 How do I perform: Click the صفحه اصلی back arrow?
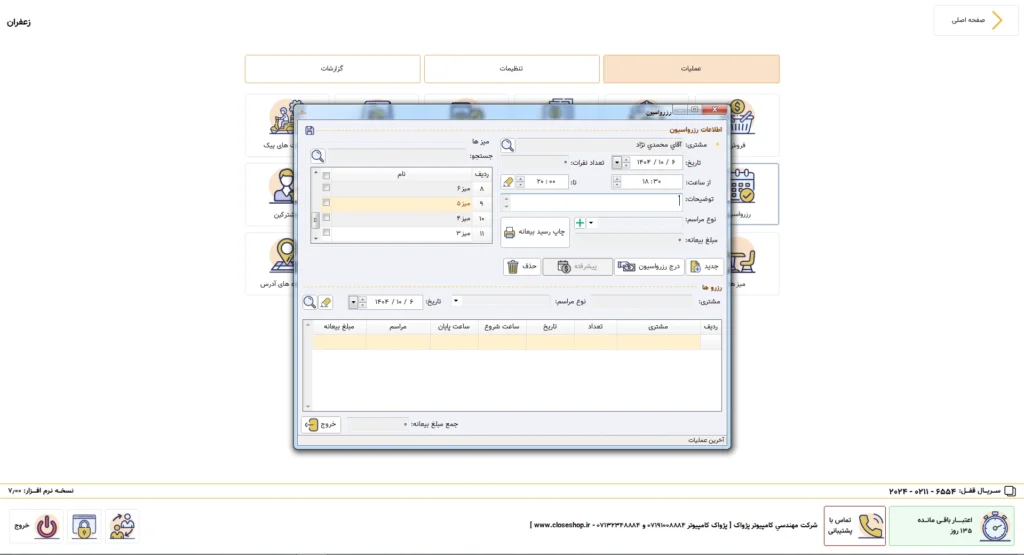(x=997, y=20)
